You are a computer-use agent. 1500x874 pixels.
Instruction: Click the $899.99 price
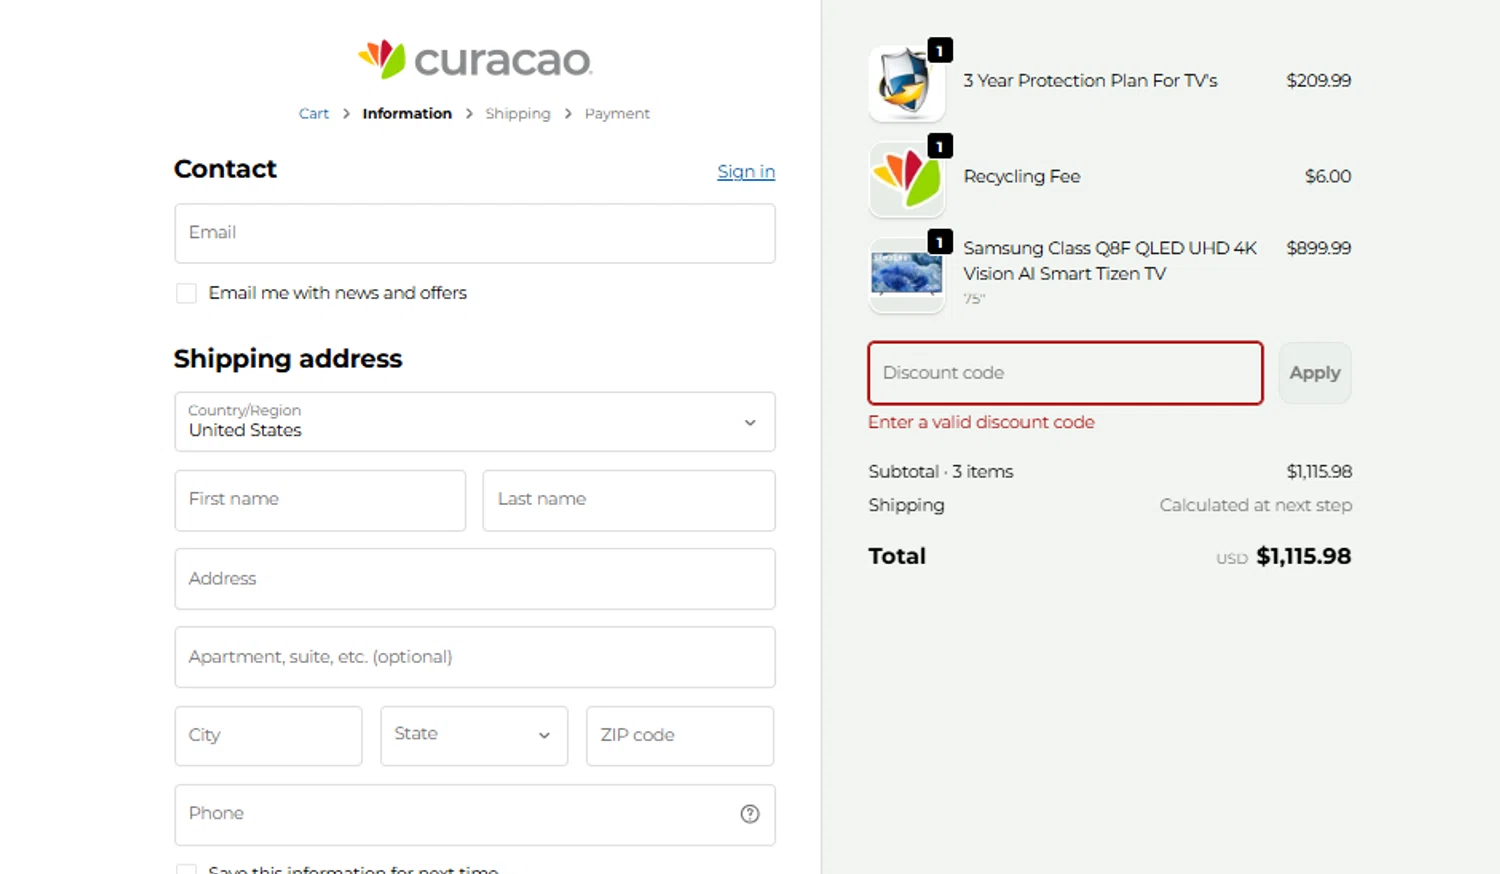click(1318, 248)
